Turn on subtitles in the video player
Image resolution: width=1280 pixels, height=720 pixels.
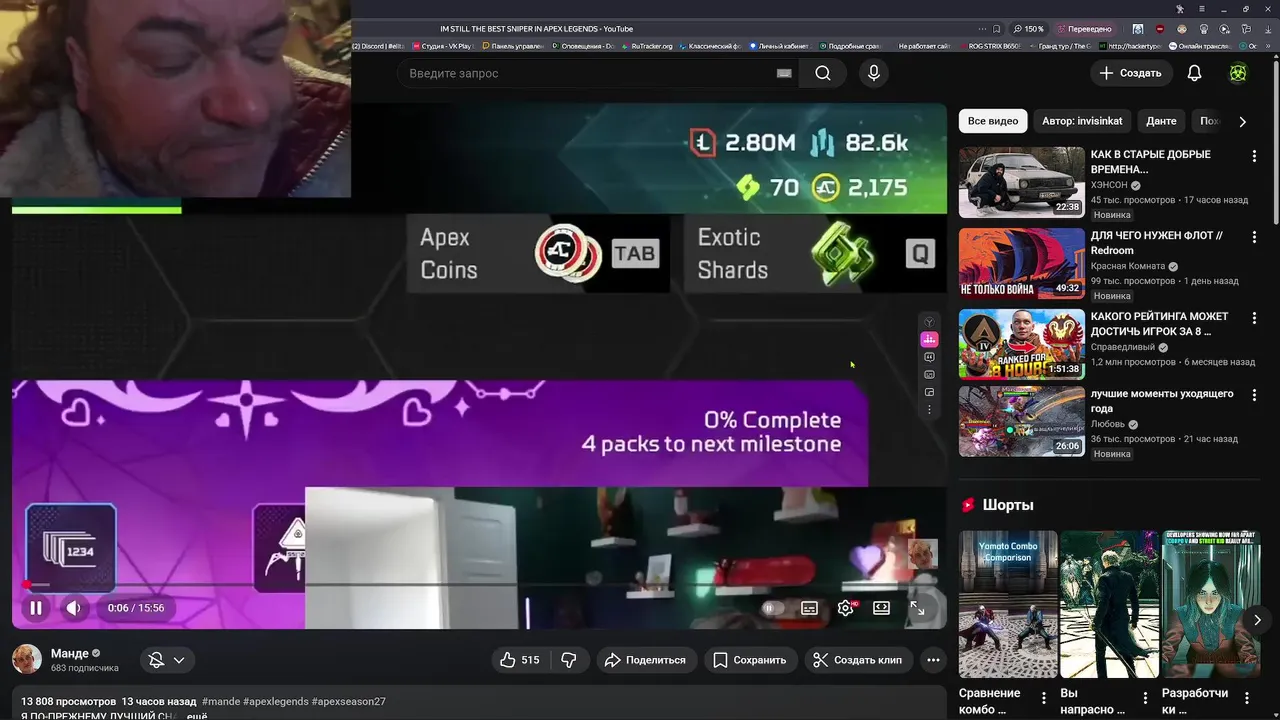(x=809, y=608)
